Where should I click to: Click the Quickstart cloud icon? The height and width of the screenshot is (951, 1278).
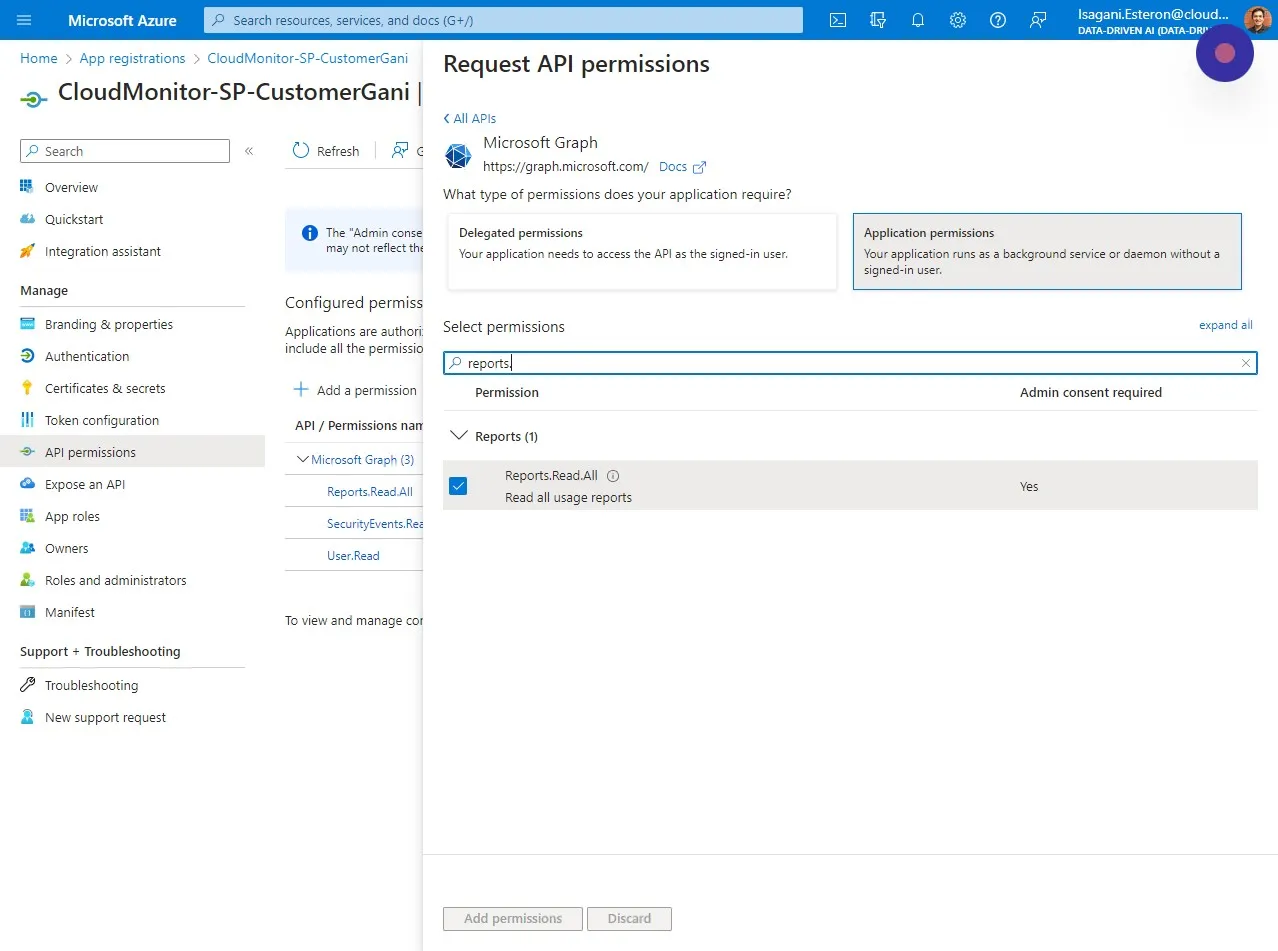point(27,219)
